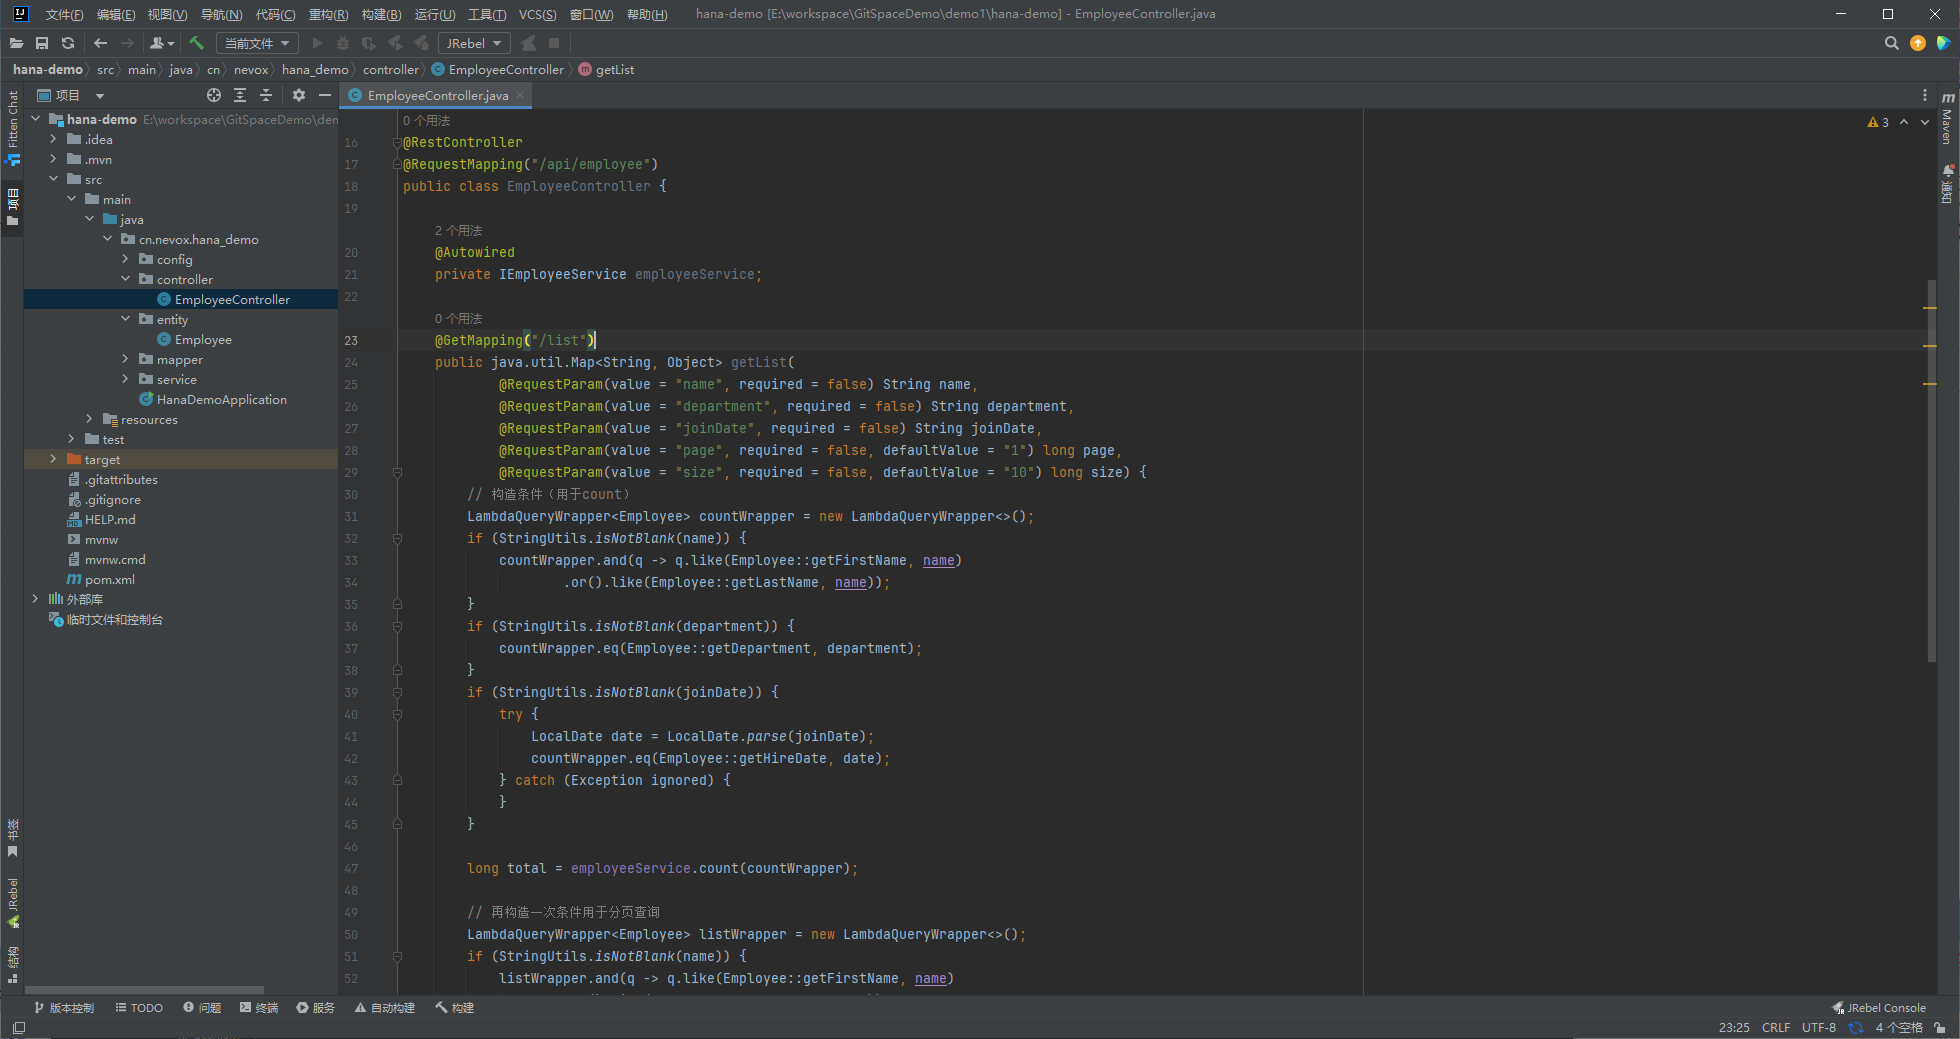The height and width of the screenshot is (1039, 1960).
Task: Open Maven tool window
Action: pyautogui.click(x=1947, y=120)
